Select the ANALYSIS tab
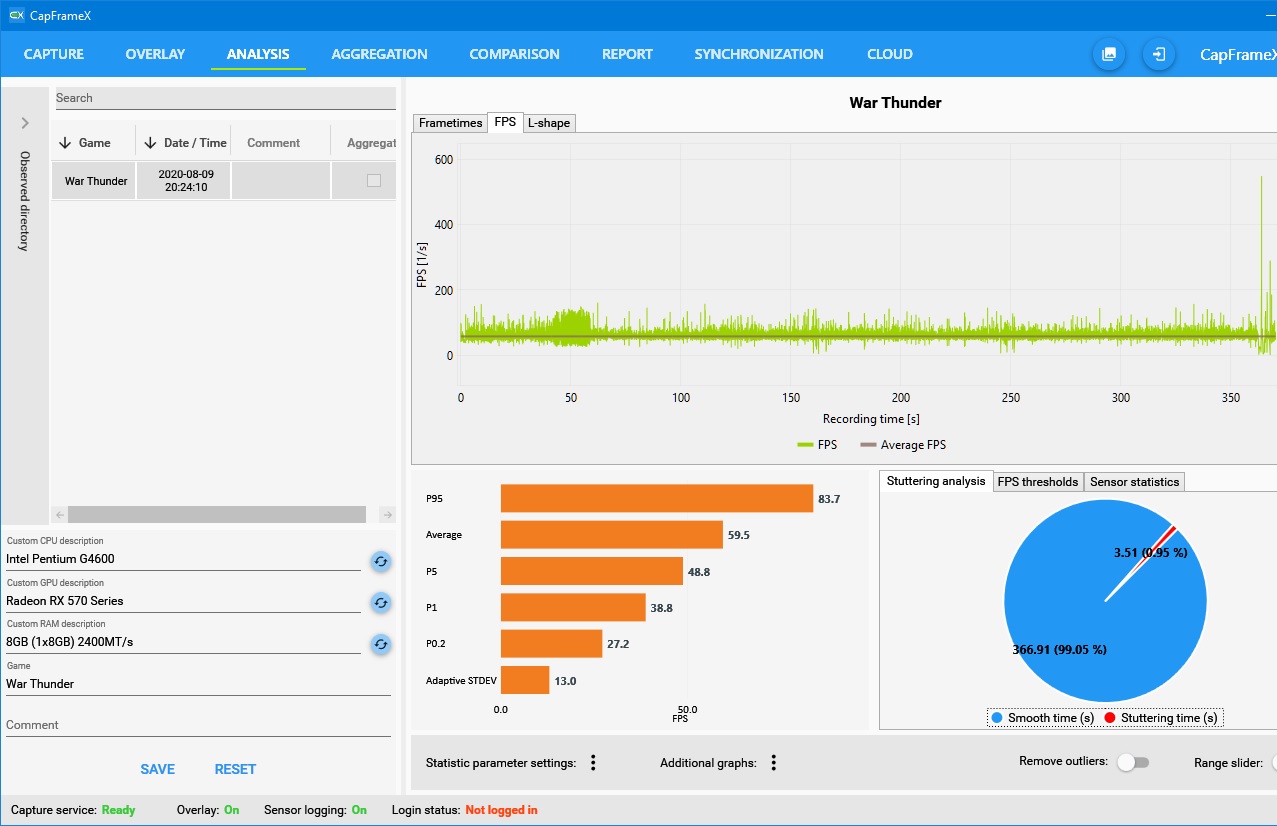This screenshot has height=826, width=1277. coord(258,54)
